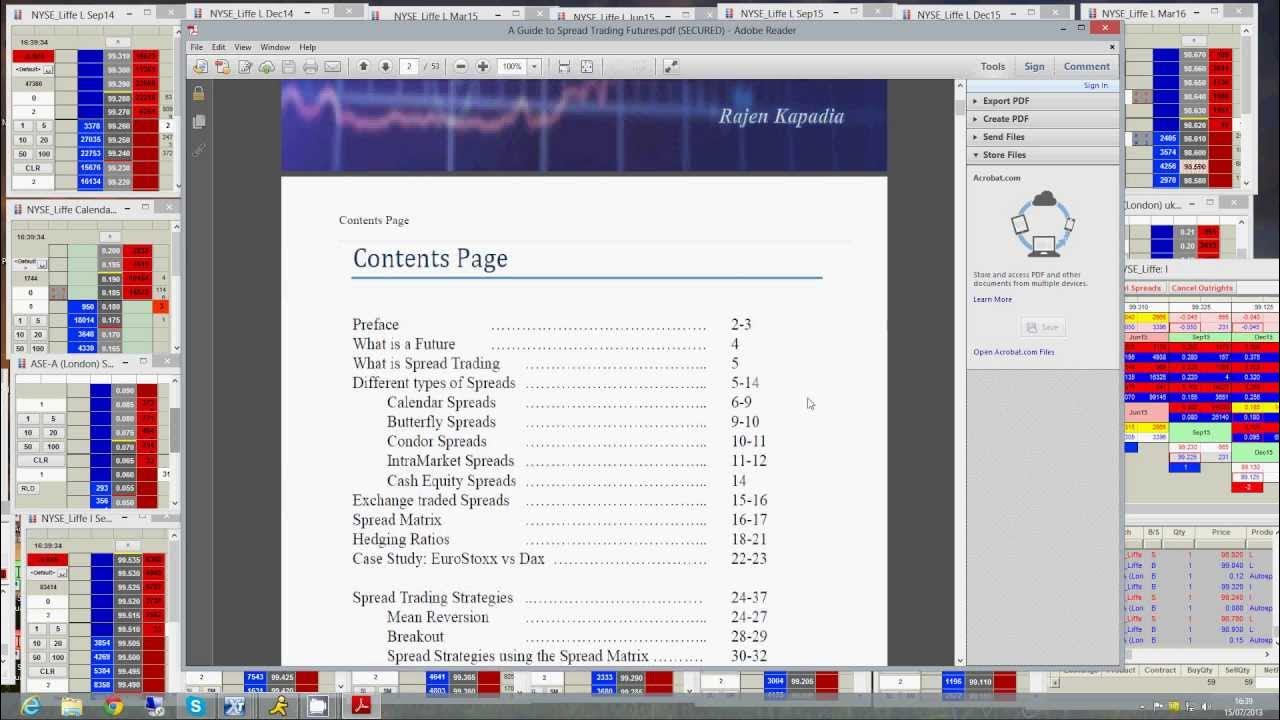Select the NYSE_Liffe L Sep15 window title

pos(781,14)
